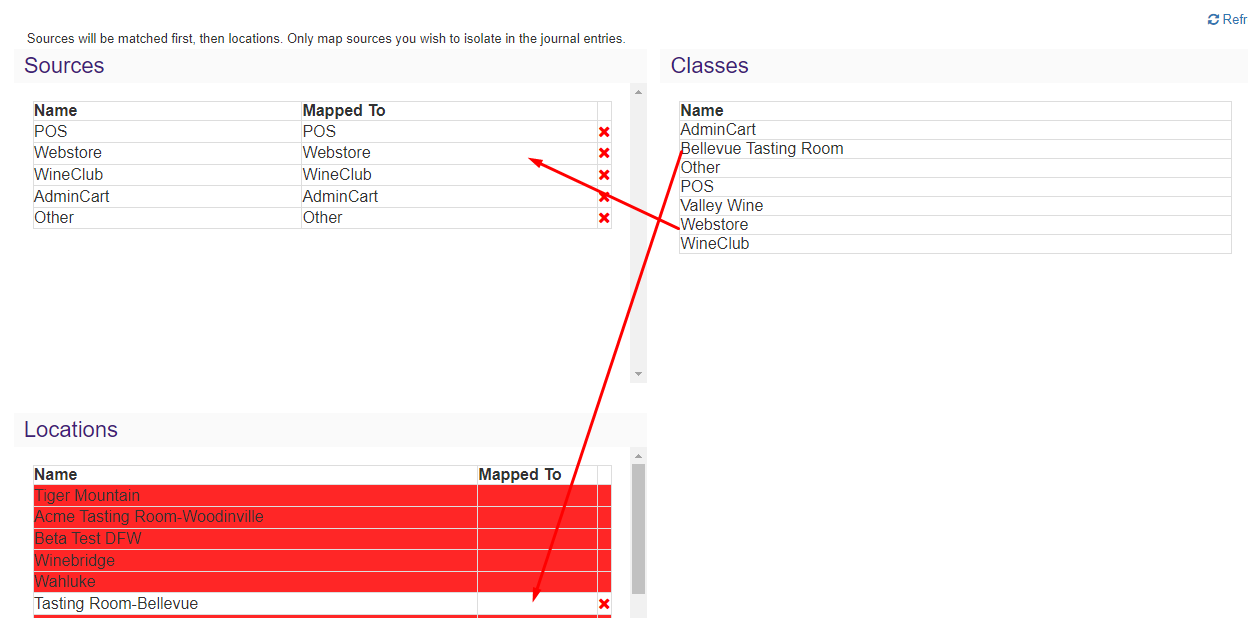Viewport: 1248px width, 618px height.
Task: Click the Locations panel scrollbar up arrow
Action: tap(638, 457)
